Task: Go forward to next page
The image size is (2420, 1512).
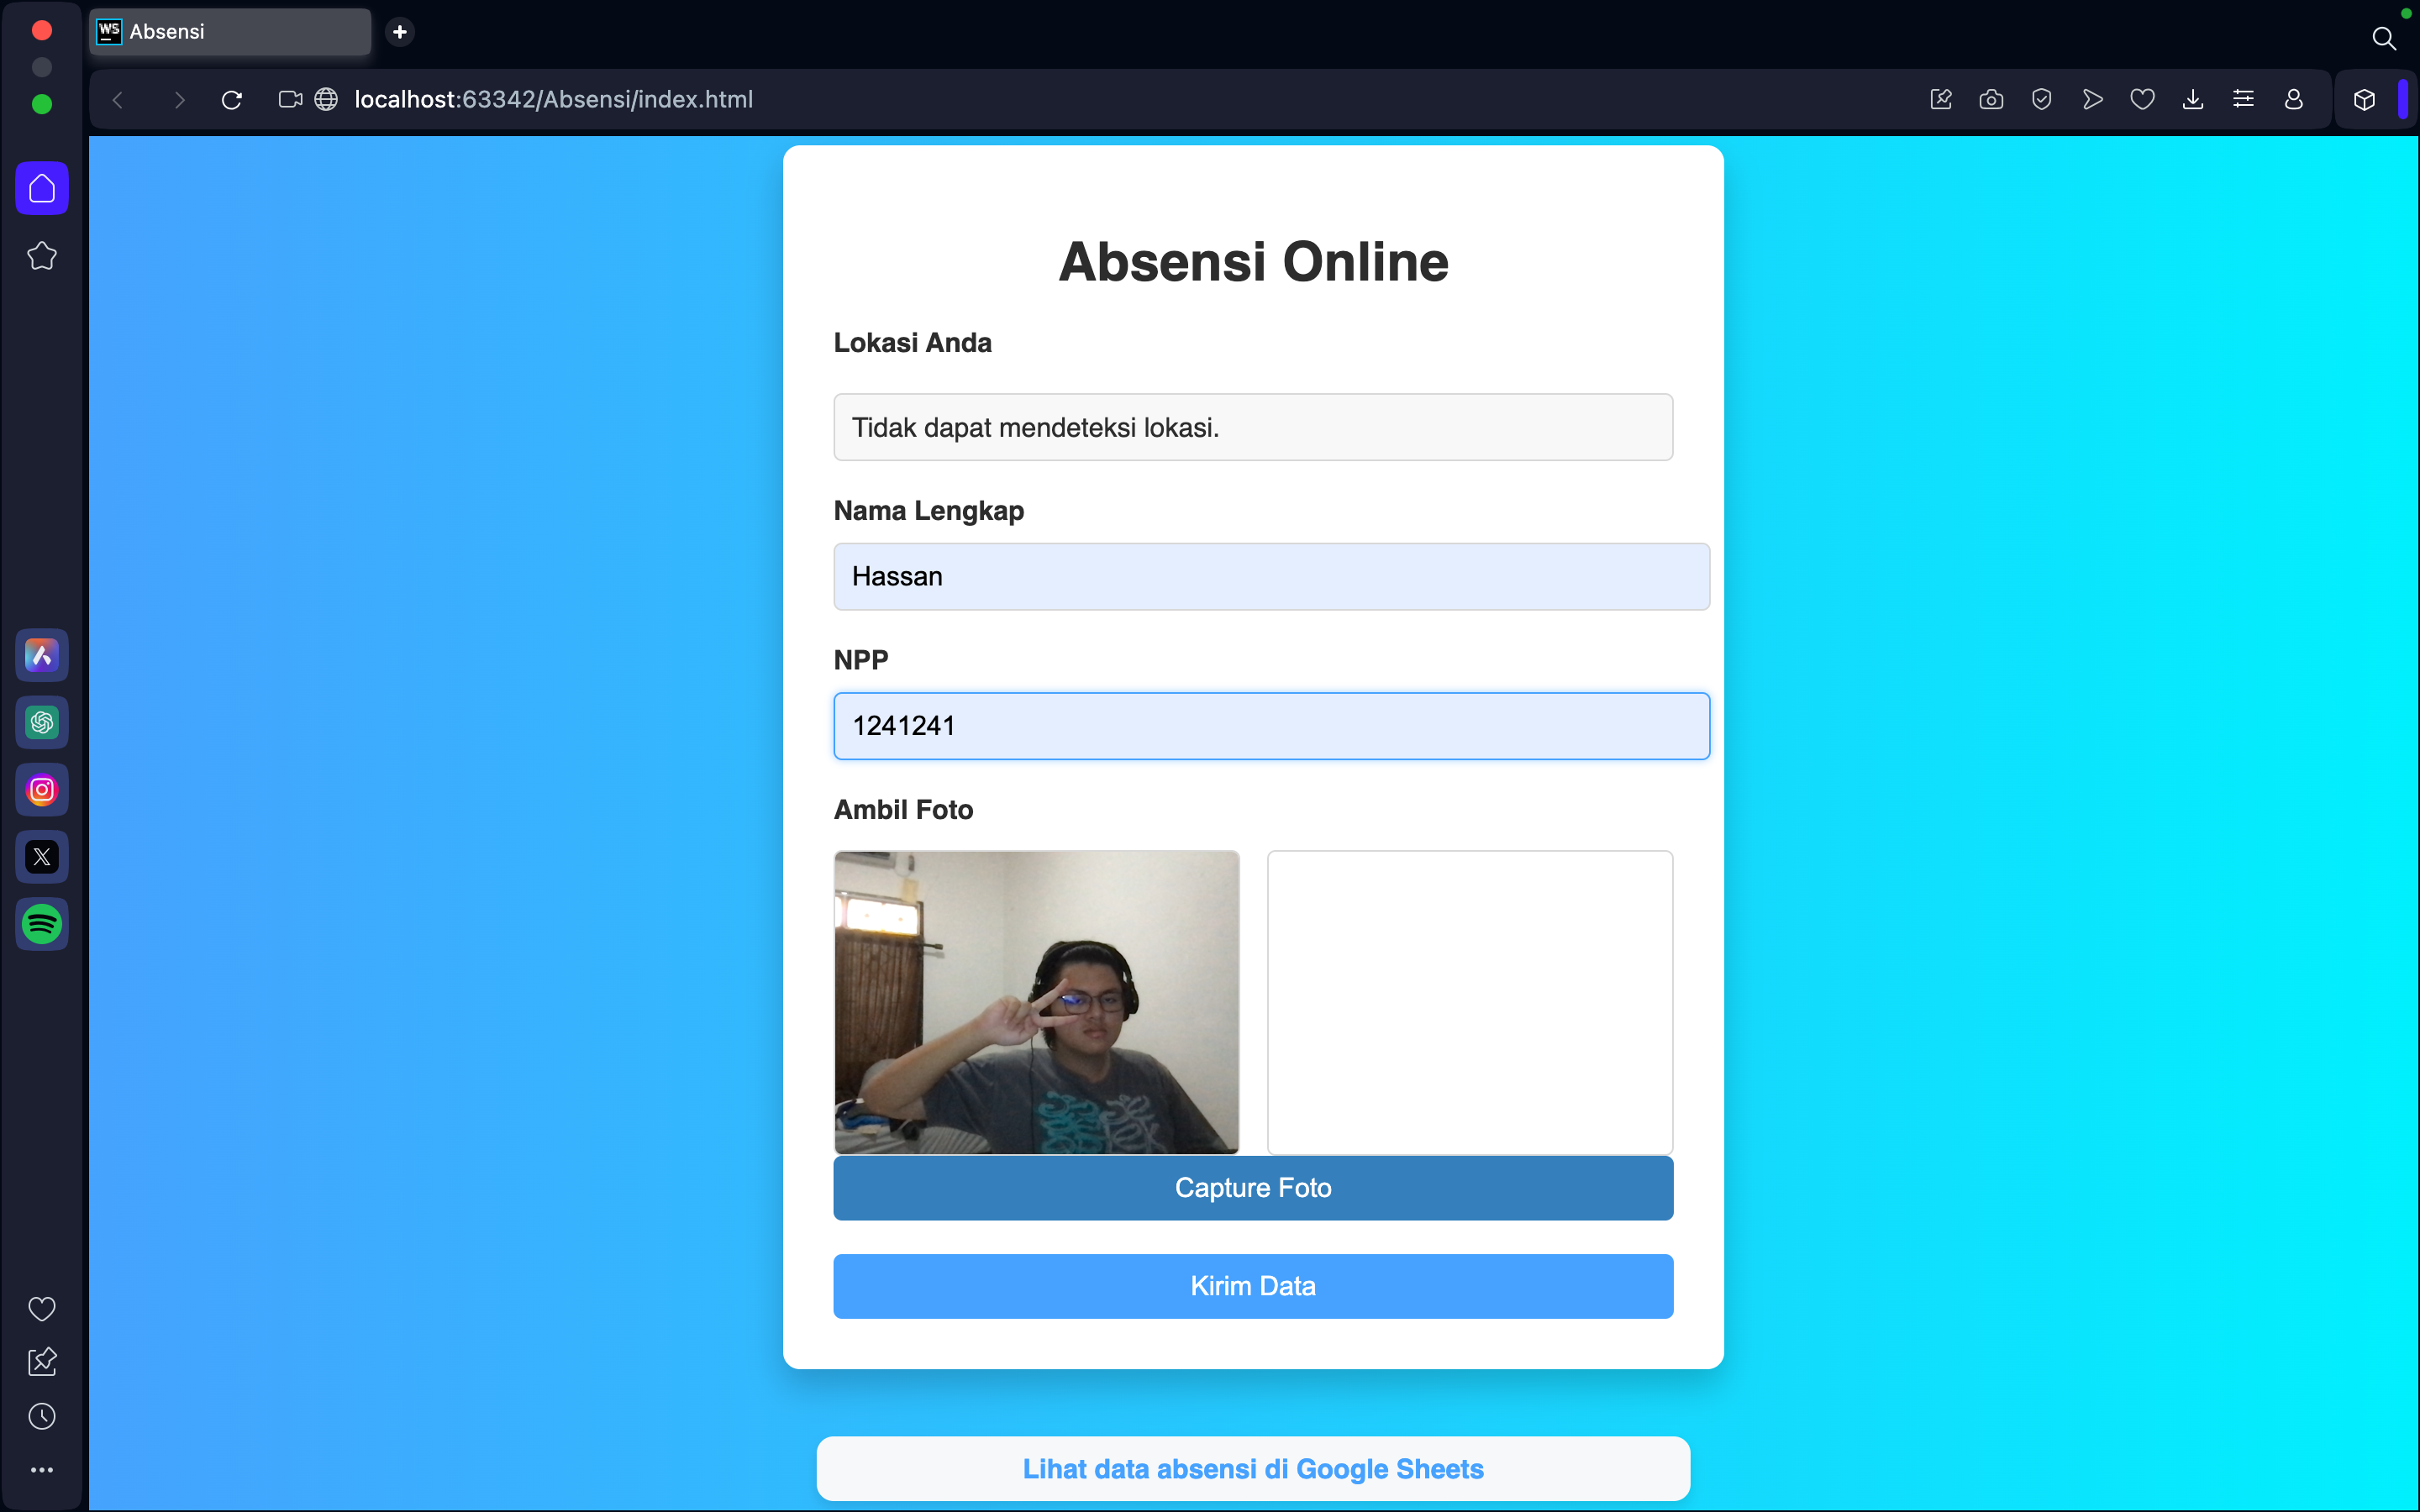Action: (179, 100)
